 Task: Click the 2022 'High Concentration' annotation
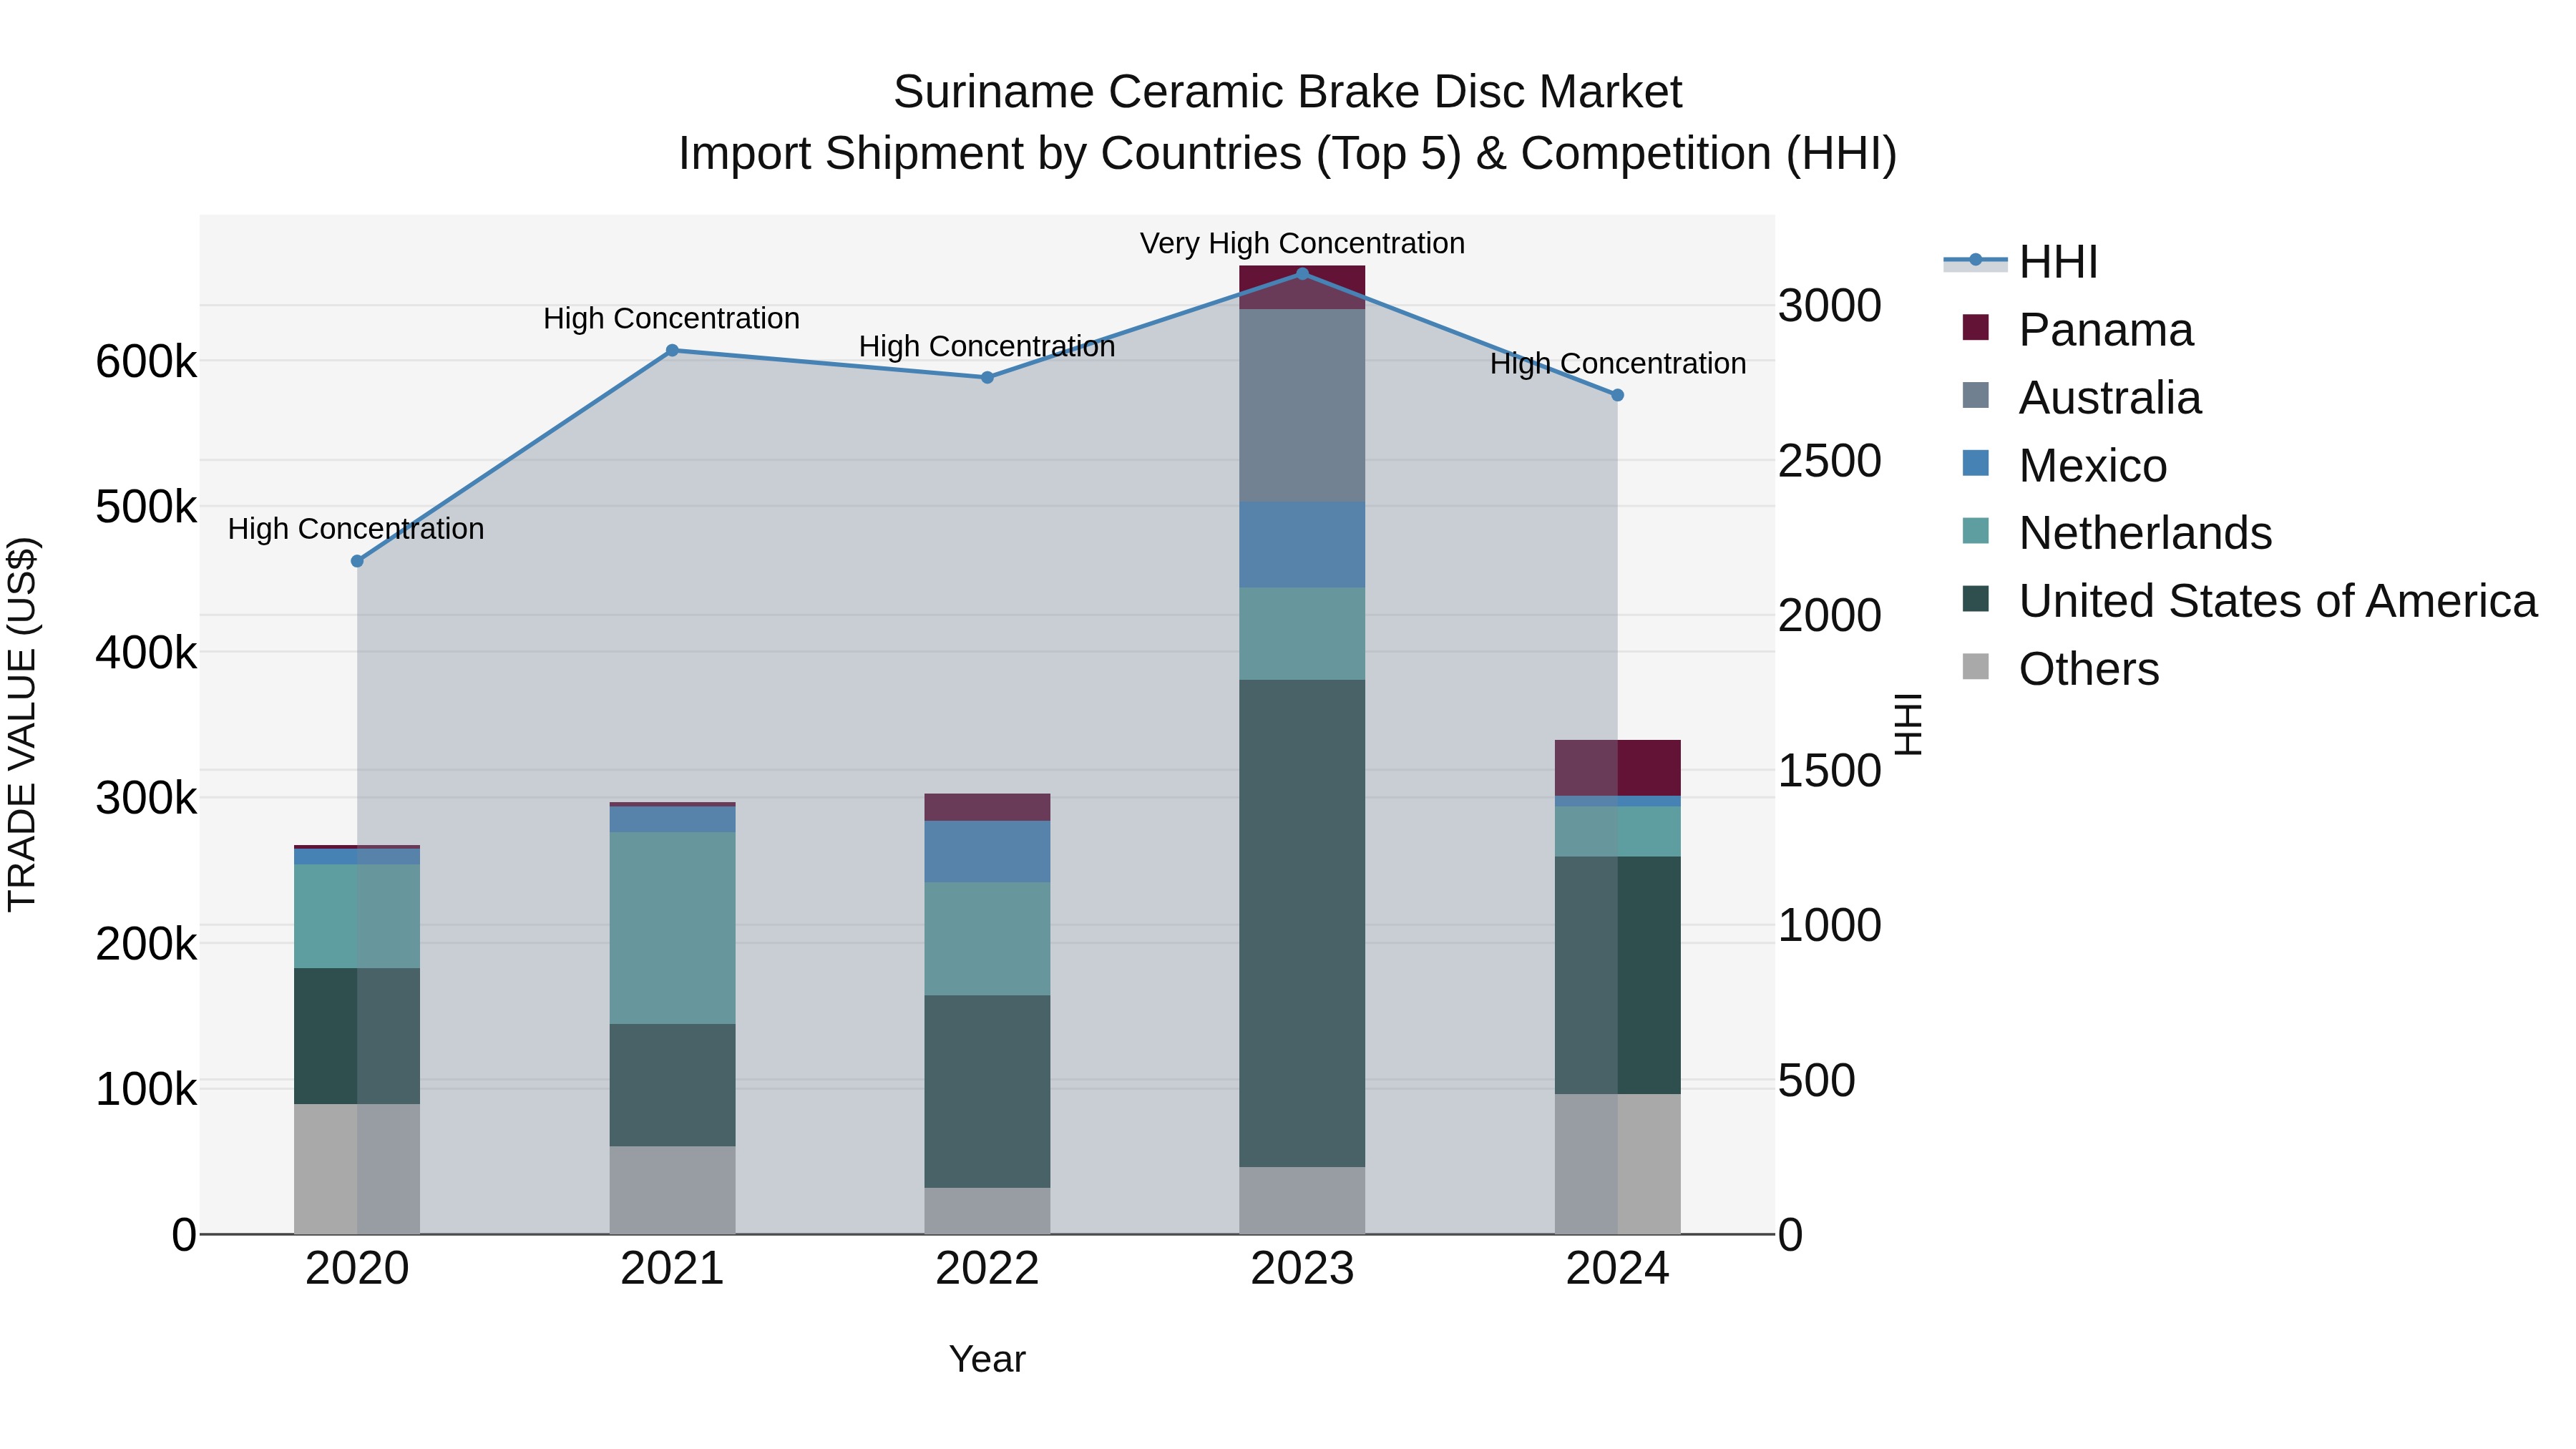(987, 346)
